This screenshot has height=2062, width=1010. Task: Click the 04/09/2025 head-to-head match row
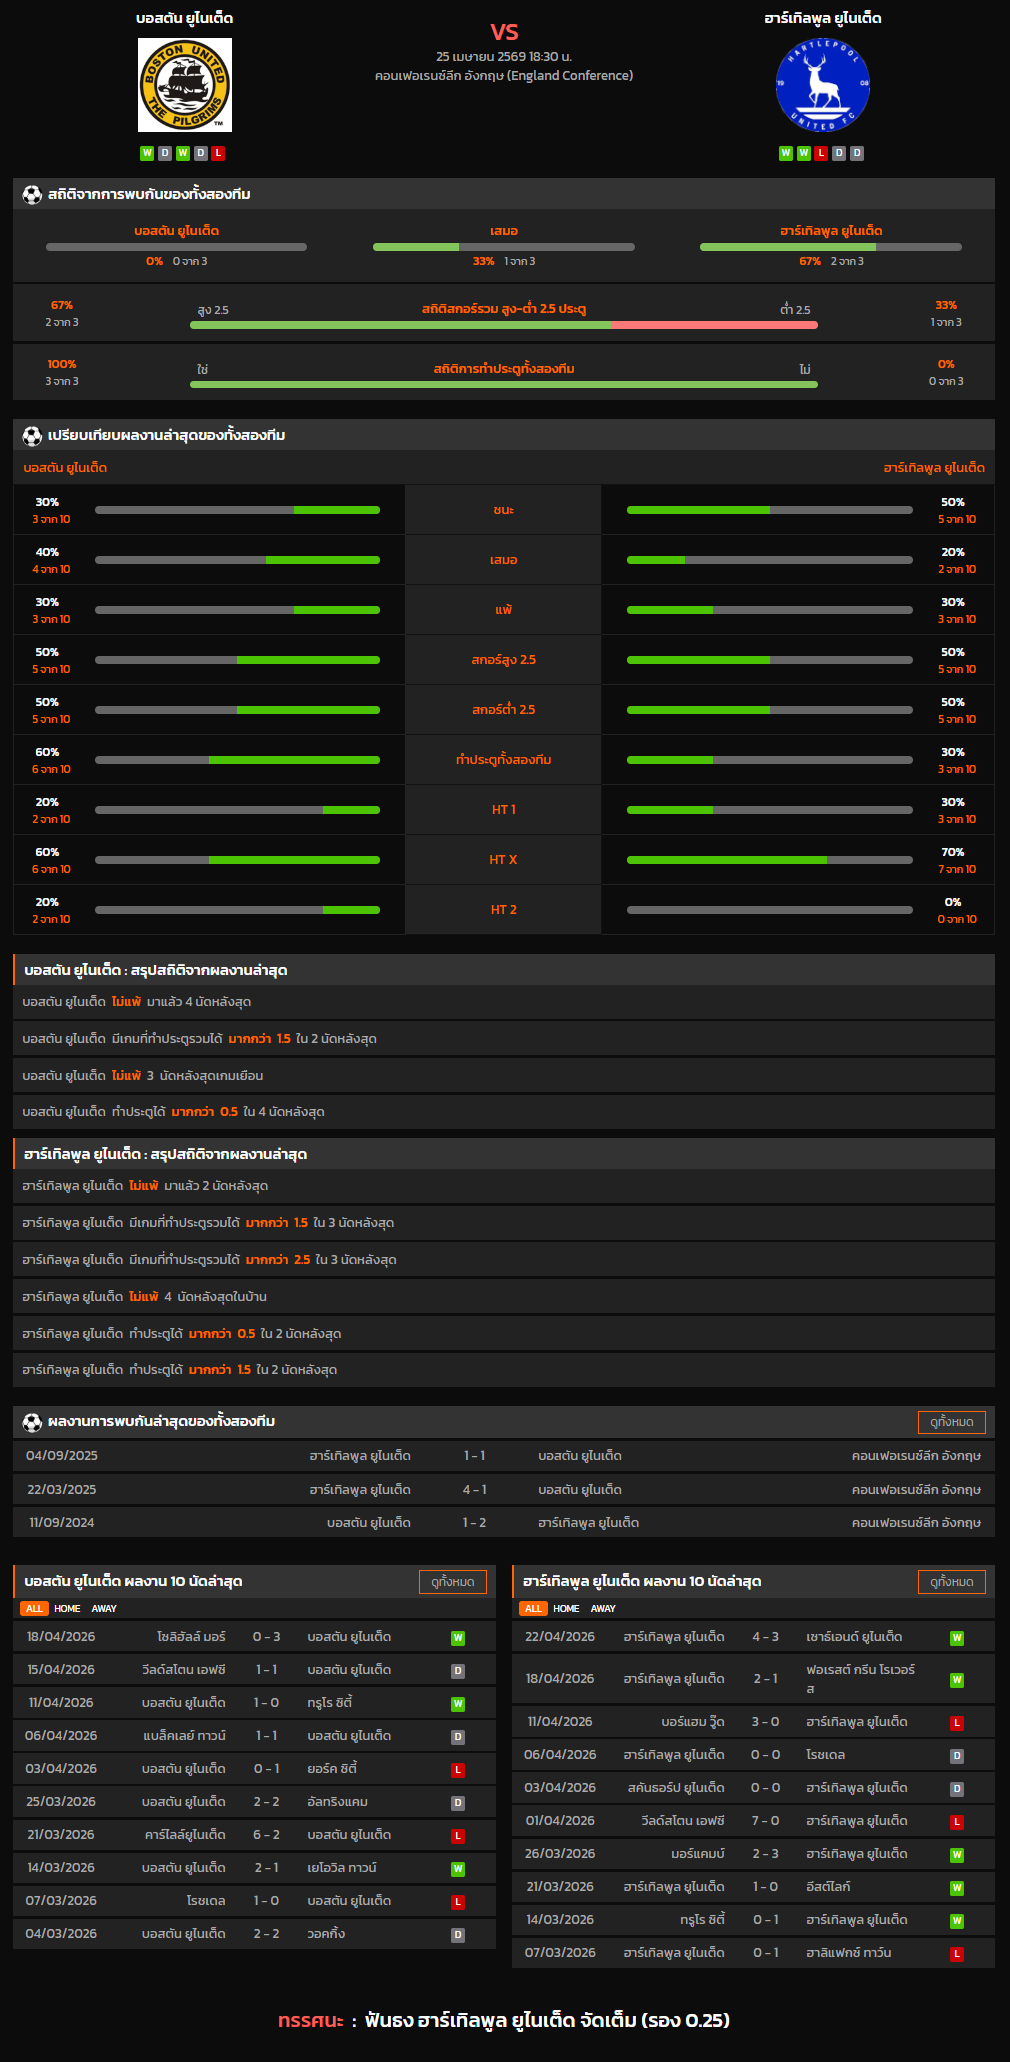(504, 1456)
